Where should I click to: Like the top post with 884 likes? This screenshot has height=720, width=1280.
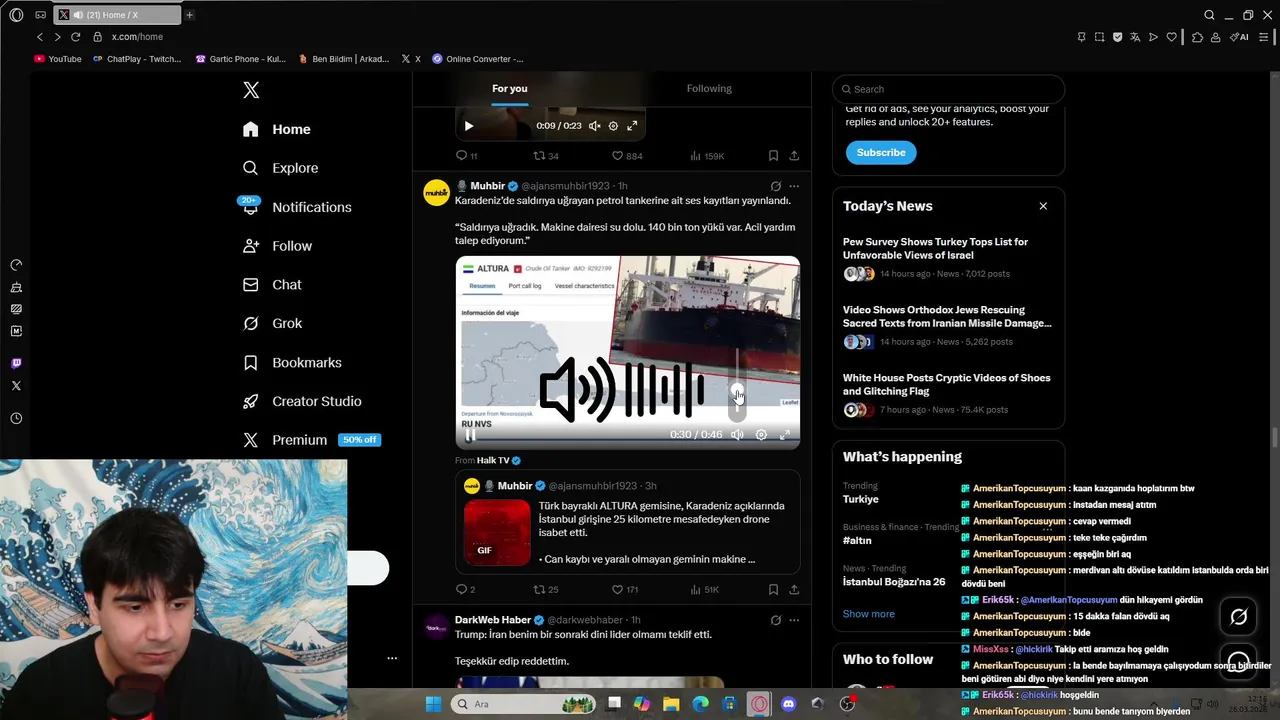627,156
